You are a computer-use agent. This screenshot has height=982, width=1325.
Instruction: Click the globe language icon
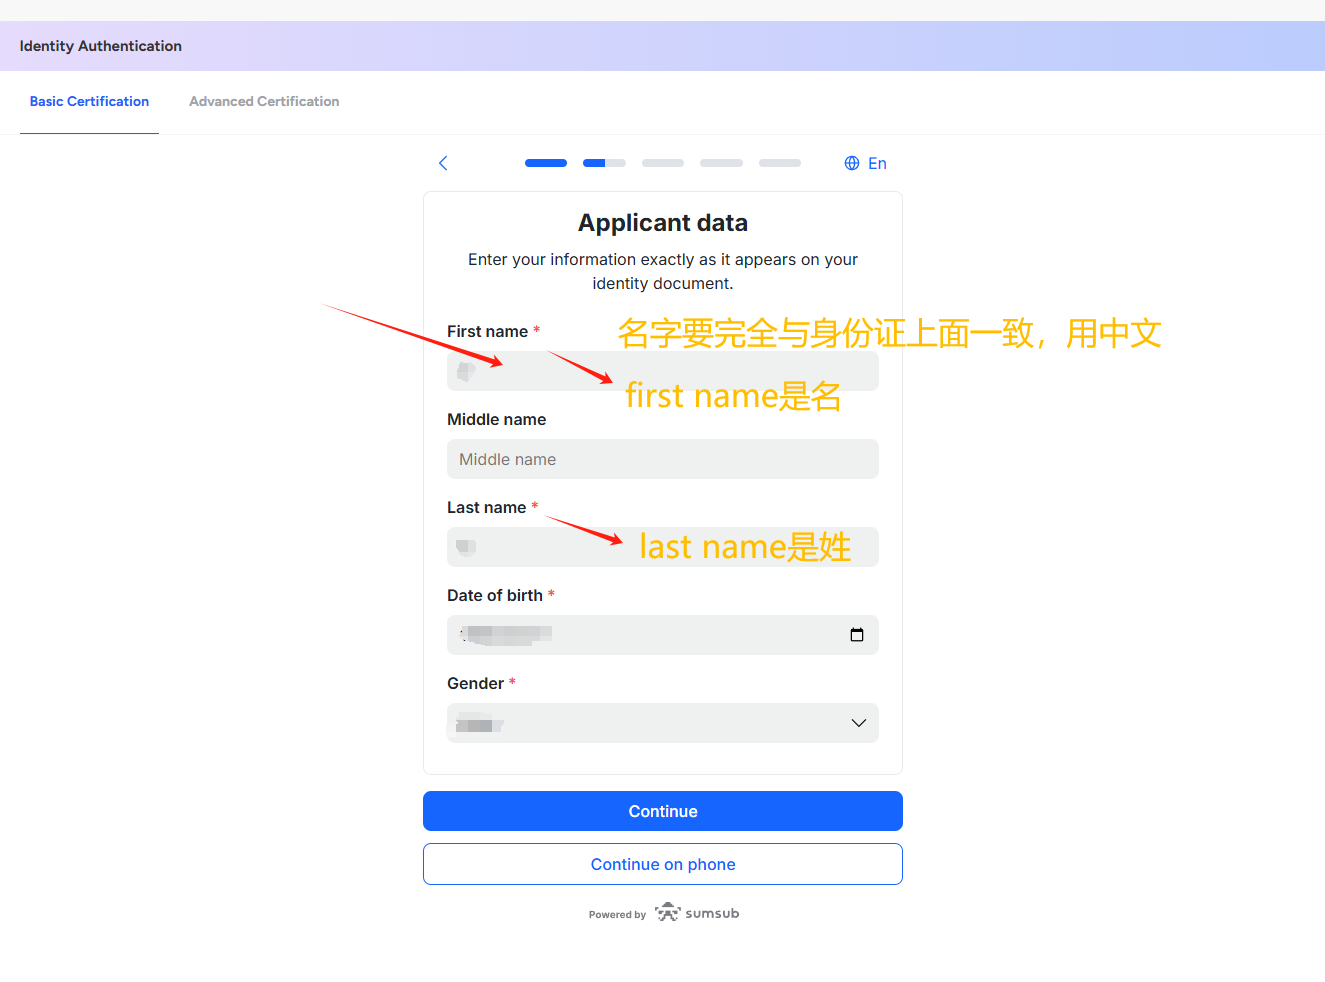tap(852, 163)
